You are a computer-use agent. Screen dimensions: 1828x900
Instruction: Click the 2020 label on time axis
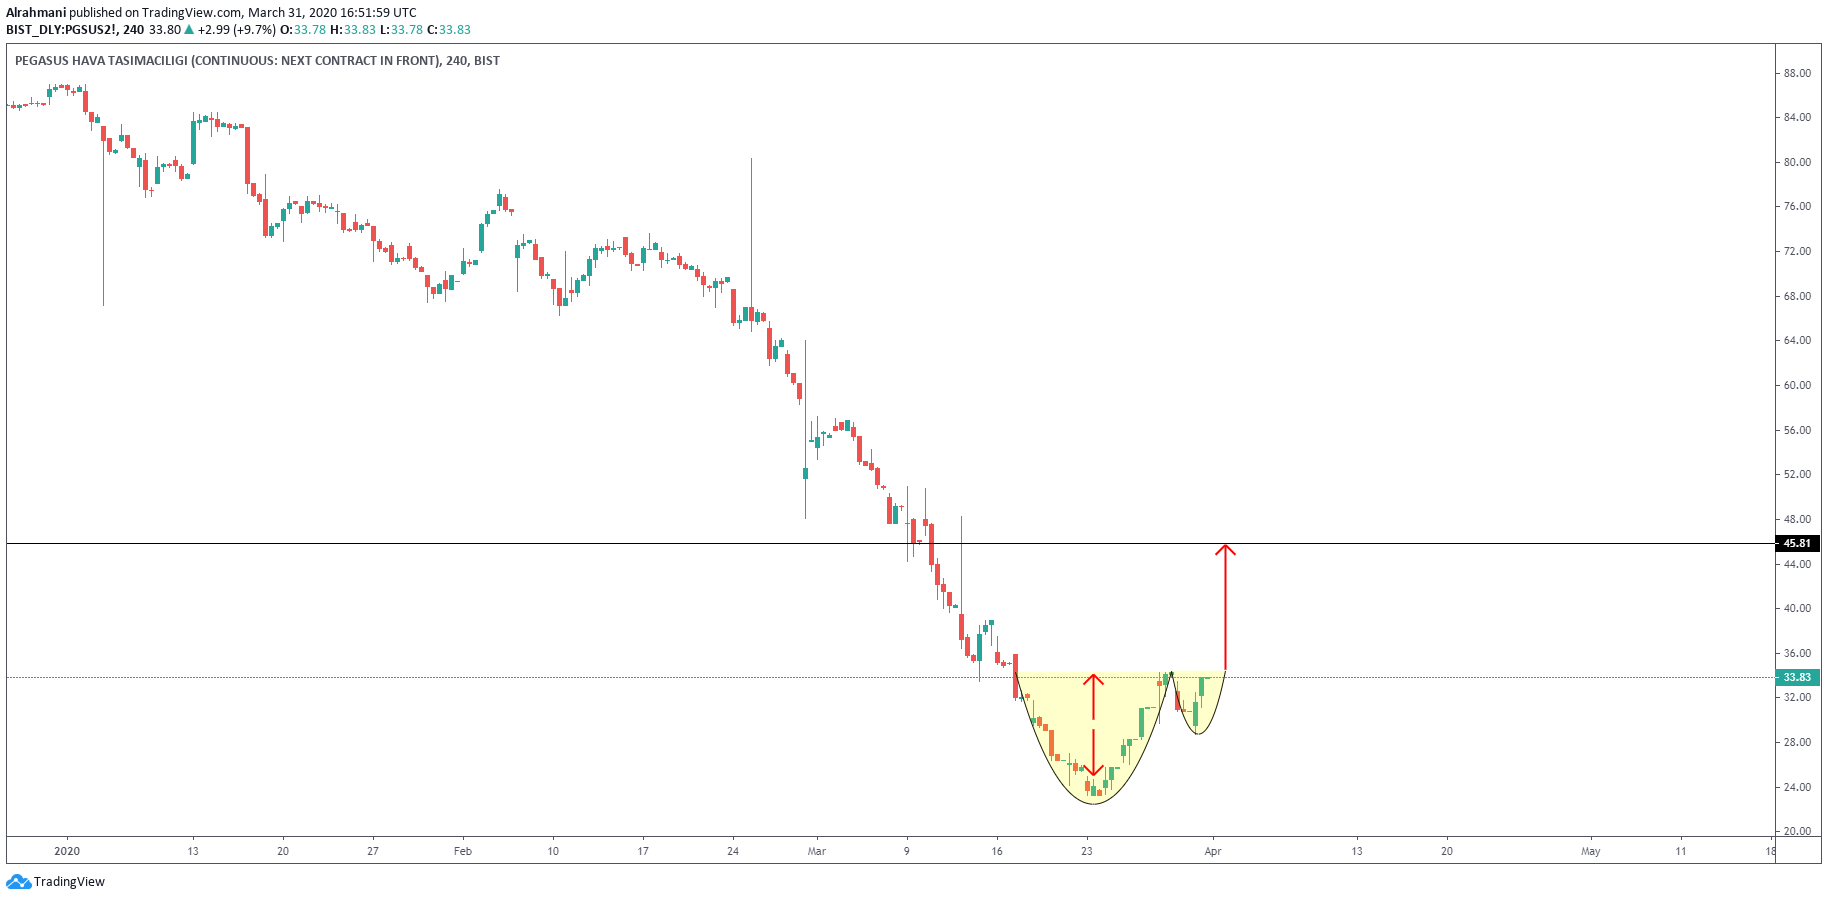pos(67,851)
